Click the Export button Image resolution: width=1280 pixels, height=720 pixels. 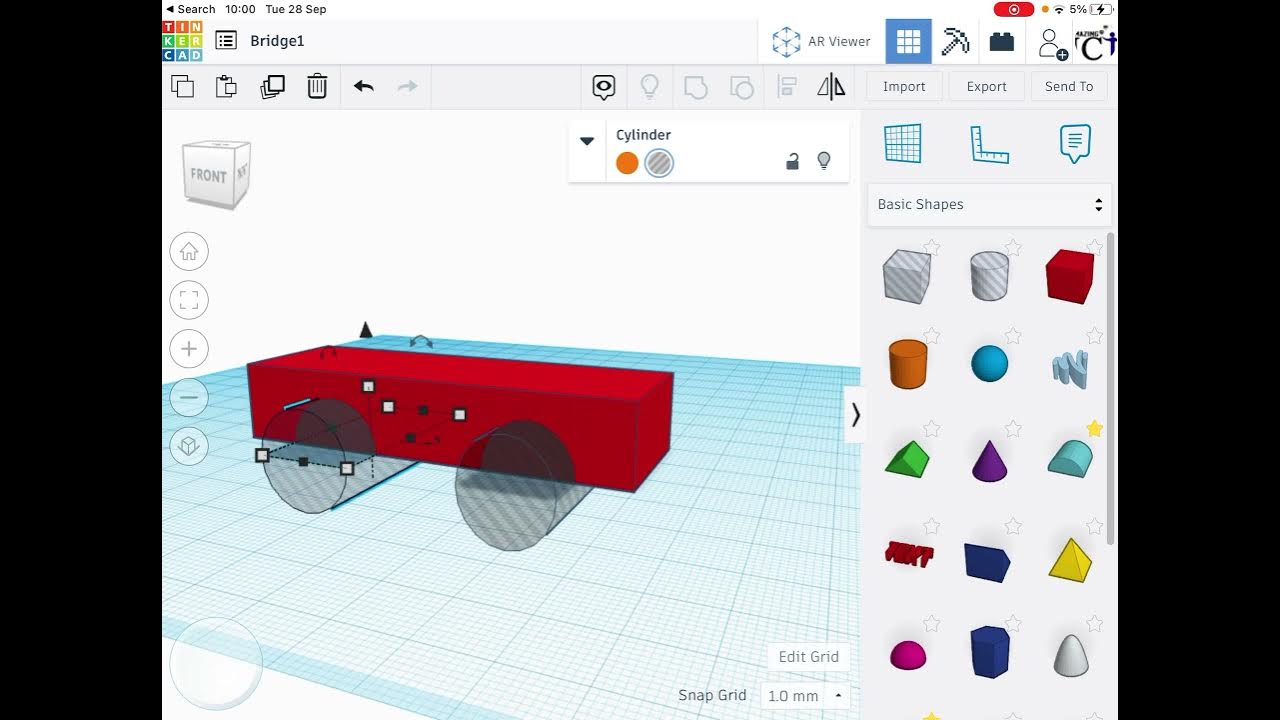pyautogui.click(x=986, y=86)
